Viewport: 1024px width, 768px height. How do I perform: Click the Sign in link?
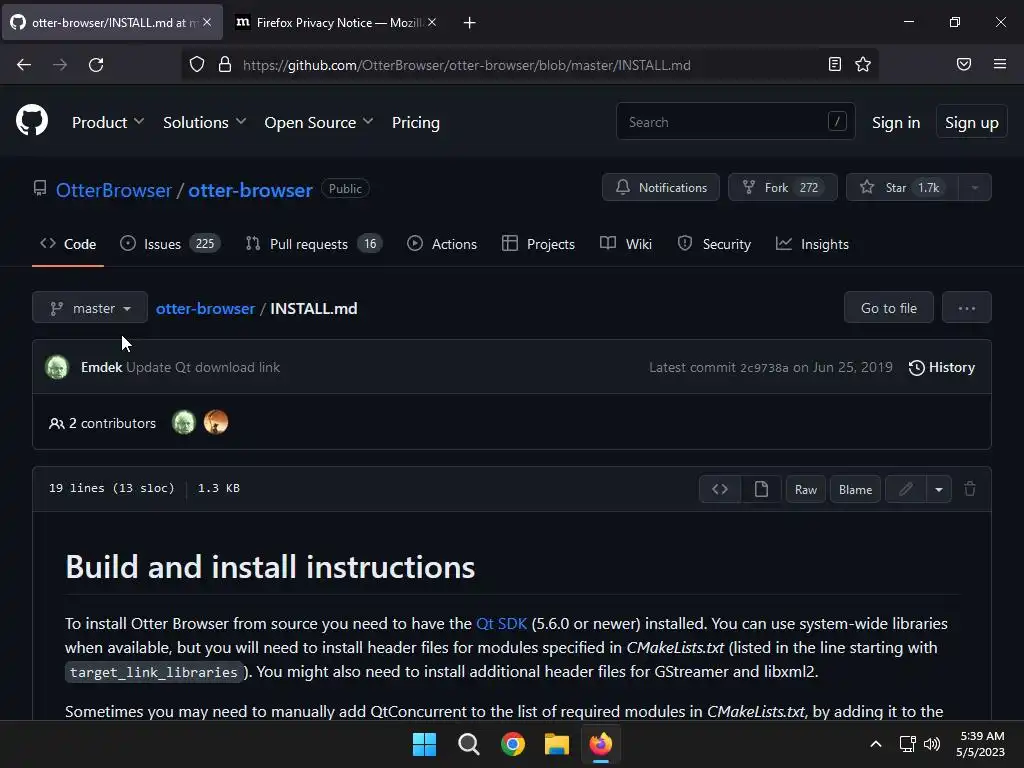tap(895, 122)
